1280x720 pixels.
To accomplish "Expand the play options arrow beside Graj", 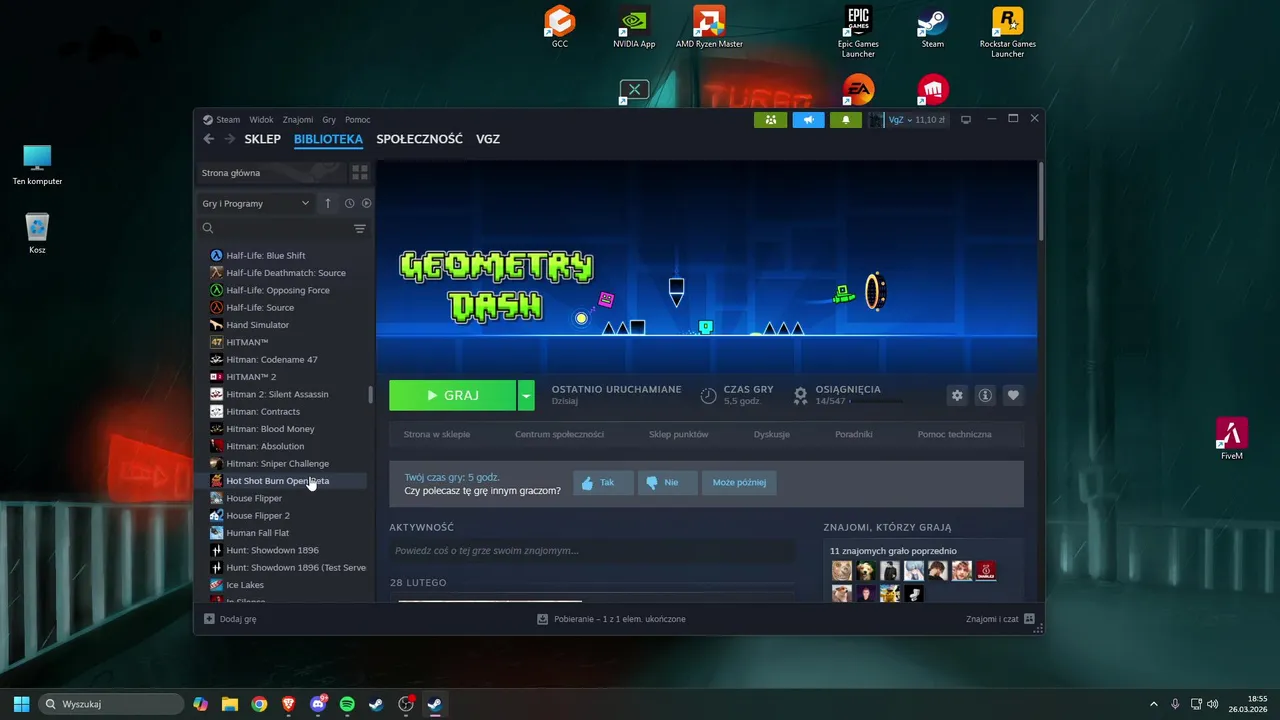I will point(526,395).
